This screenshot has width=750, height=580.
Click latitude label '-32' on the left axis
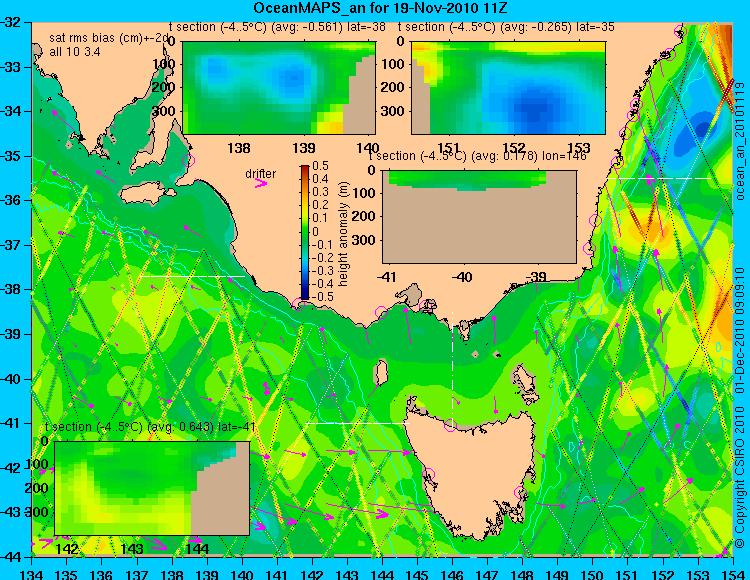tap(11, 22)
